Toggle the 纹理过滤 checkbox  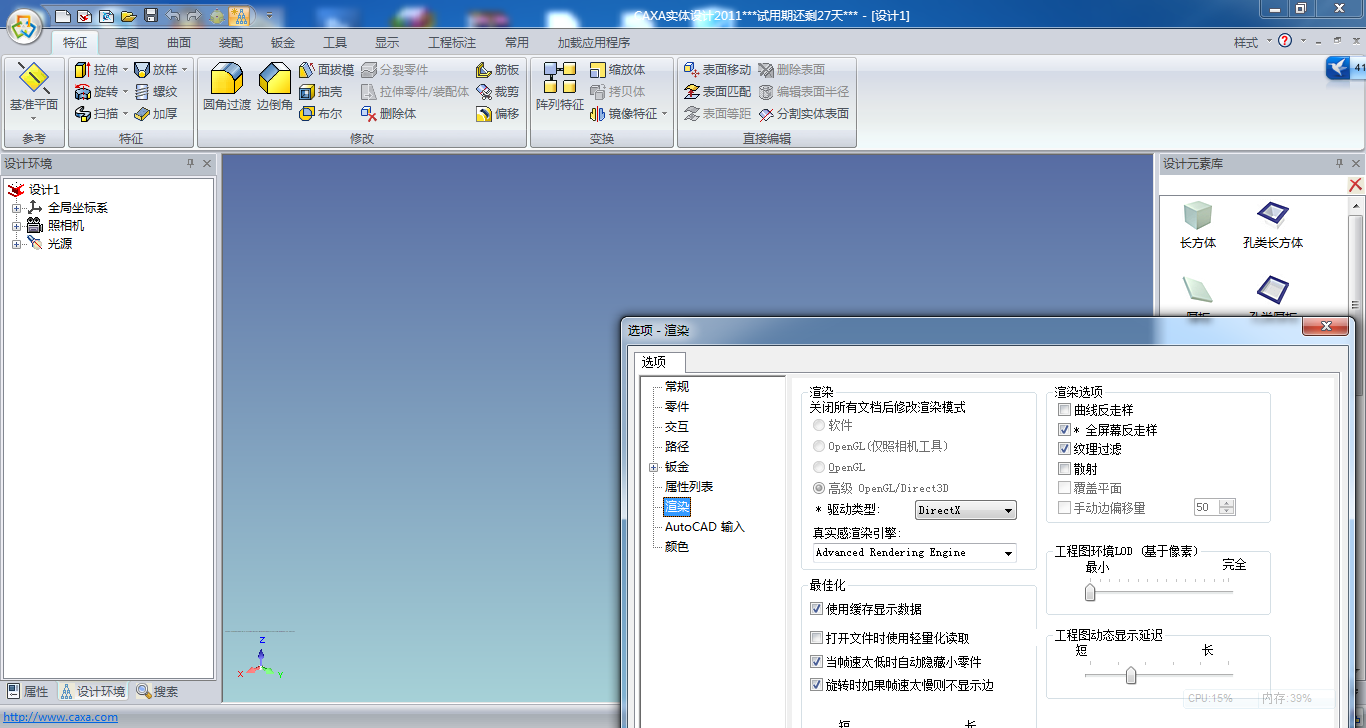1064,449
